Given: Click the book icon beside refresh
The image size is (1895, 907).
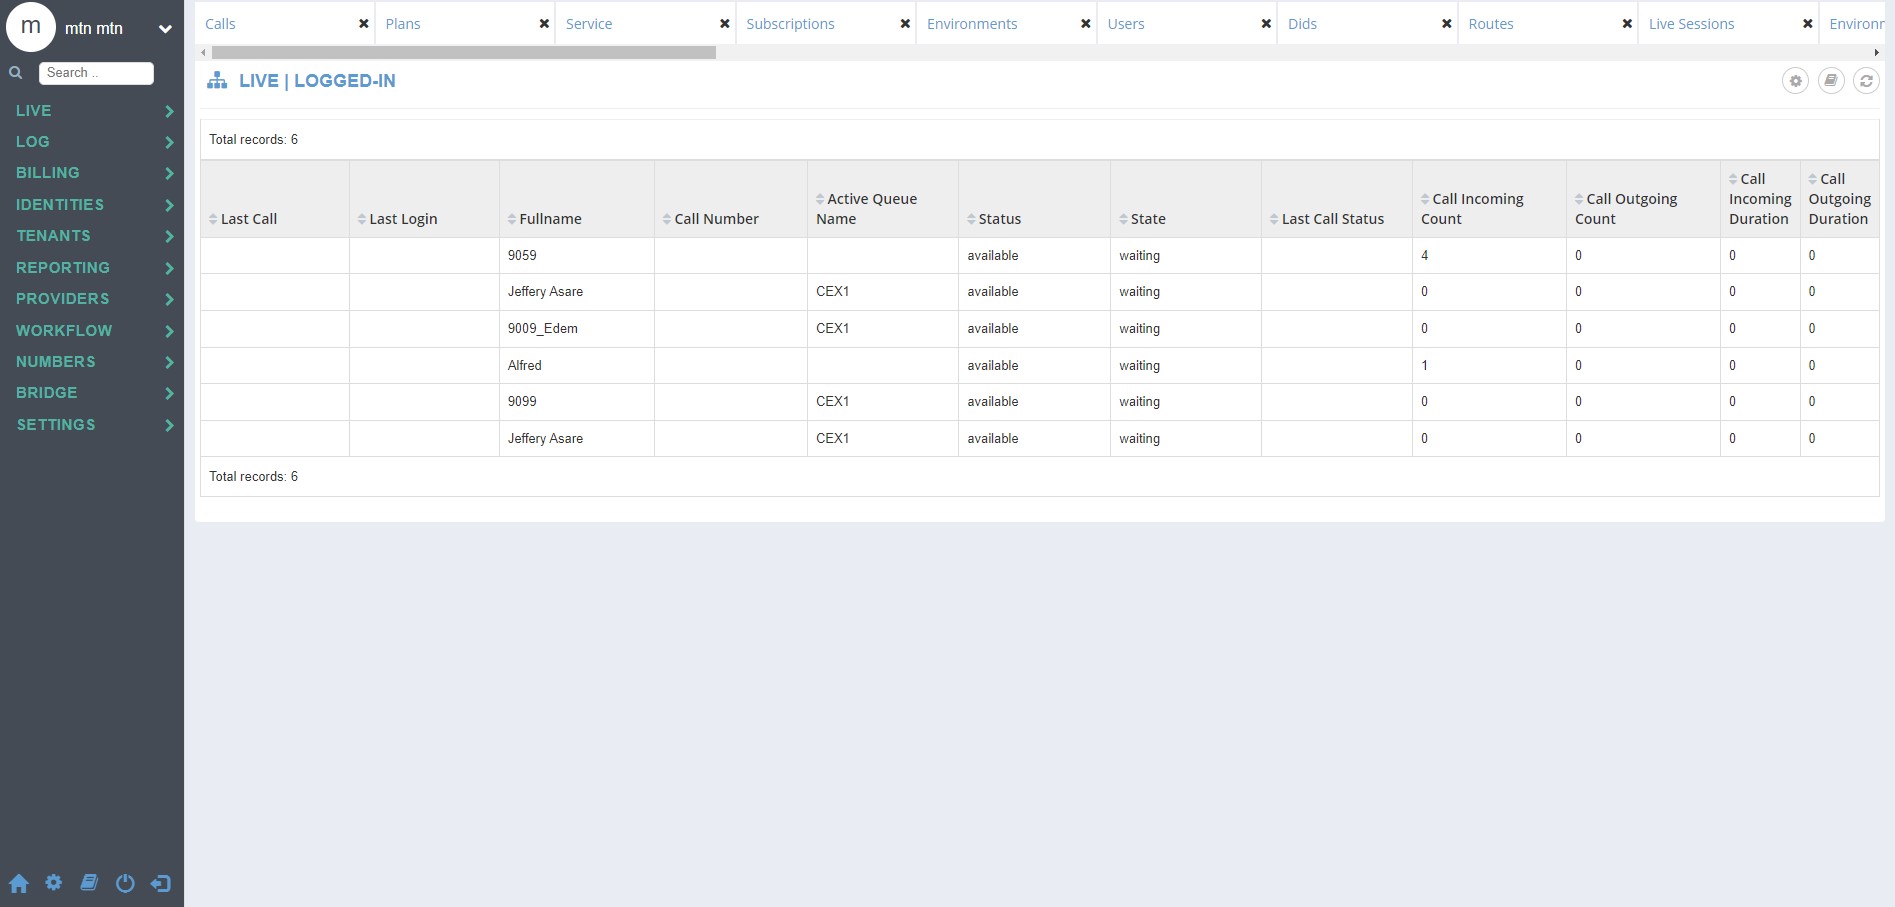Looking at the screenshot, I should pyautogui.click(x=1831, y=81).
